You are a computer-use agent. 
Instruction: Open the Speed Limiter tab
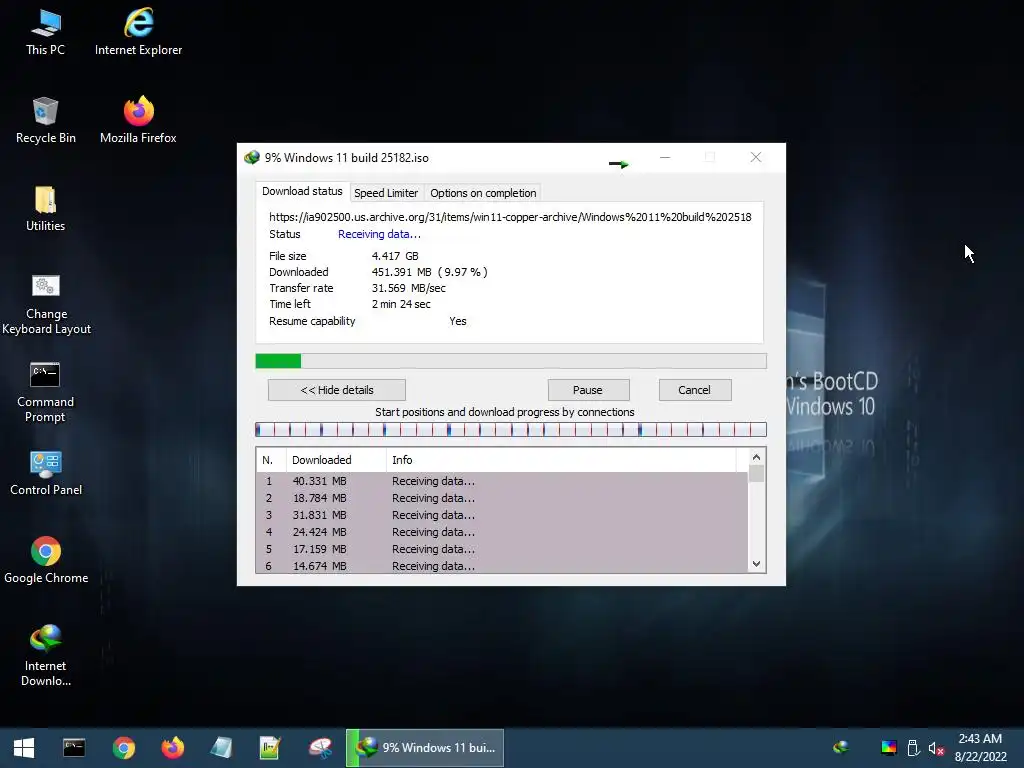tap(386, 193)
